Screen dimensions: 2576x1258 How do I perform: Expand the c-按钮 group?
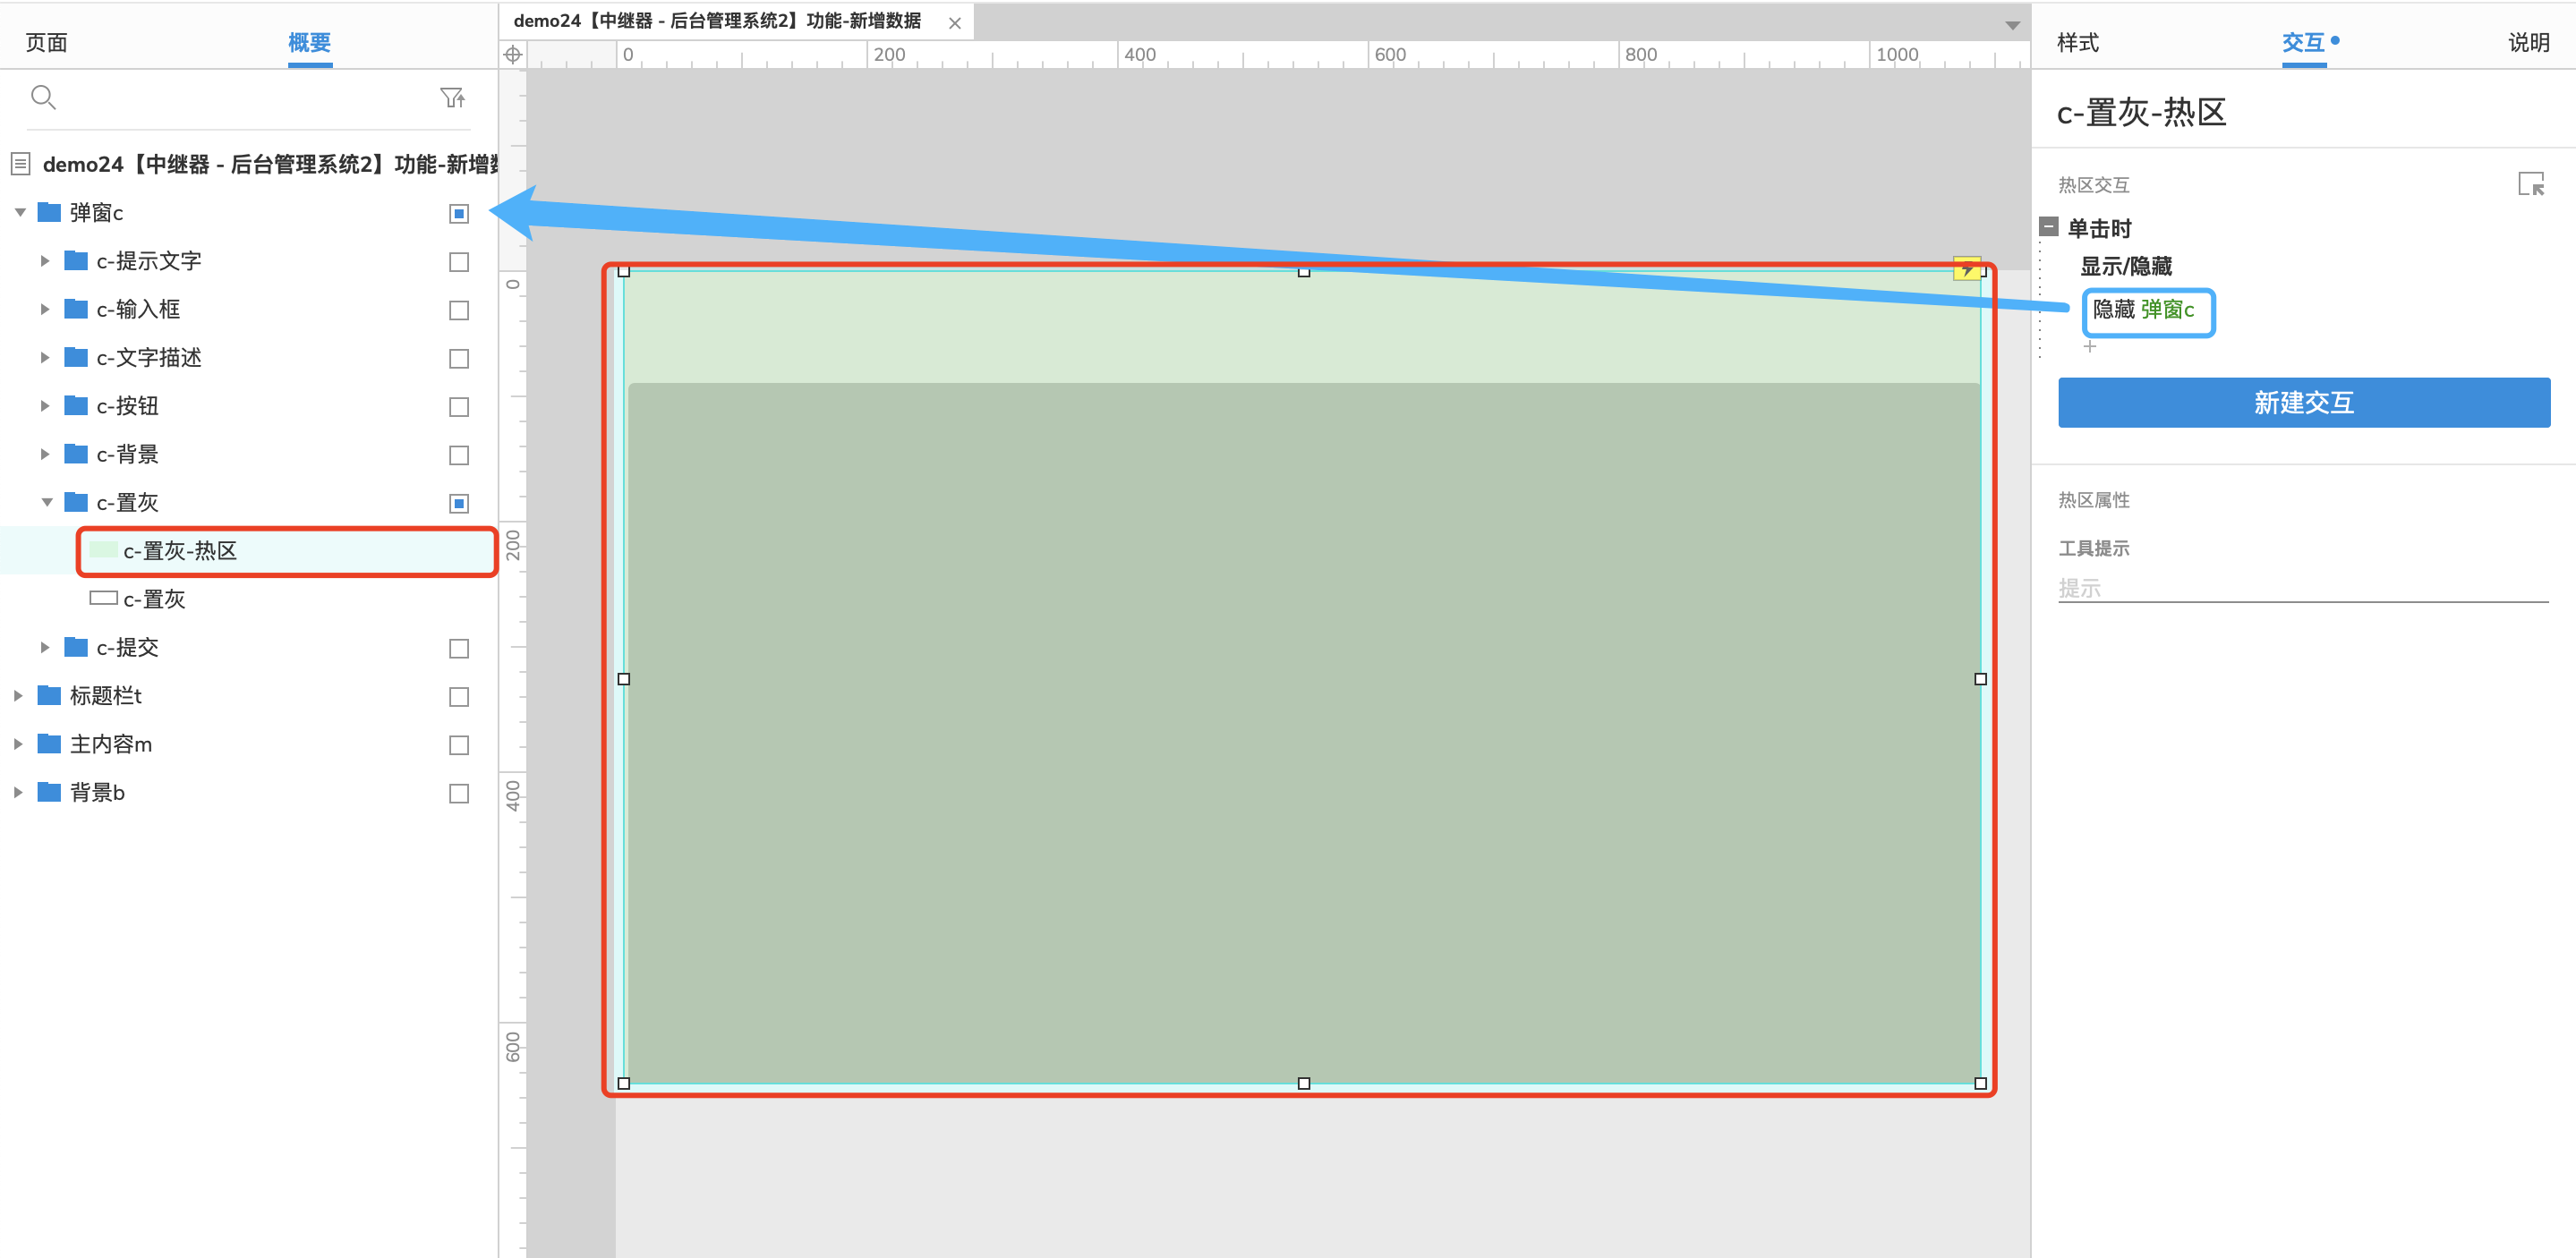45,406
